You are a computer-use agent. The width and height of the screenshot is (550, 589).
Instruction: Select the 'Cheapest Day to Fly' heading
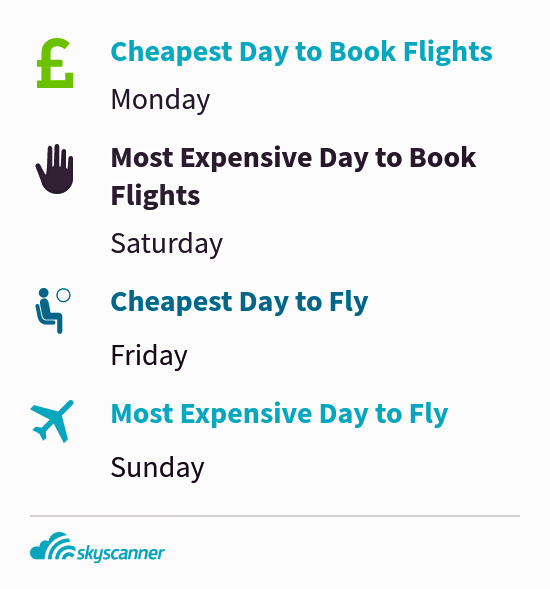click(x=239, y=302)
